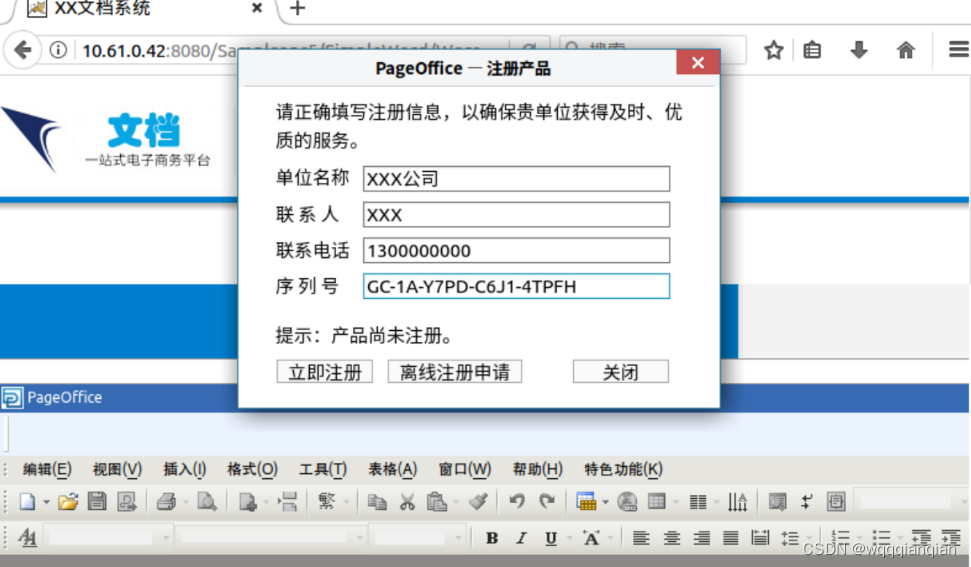The width and height of the screenshot is (971, 567).
Task: Open a file with the folder icon
Action: (68, 501)
